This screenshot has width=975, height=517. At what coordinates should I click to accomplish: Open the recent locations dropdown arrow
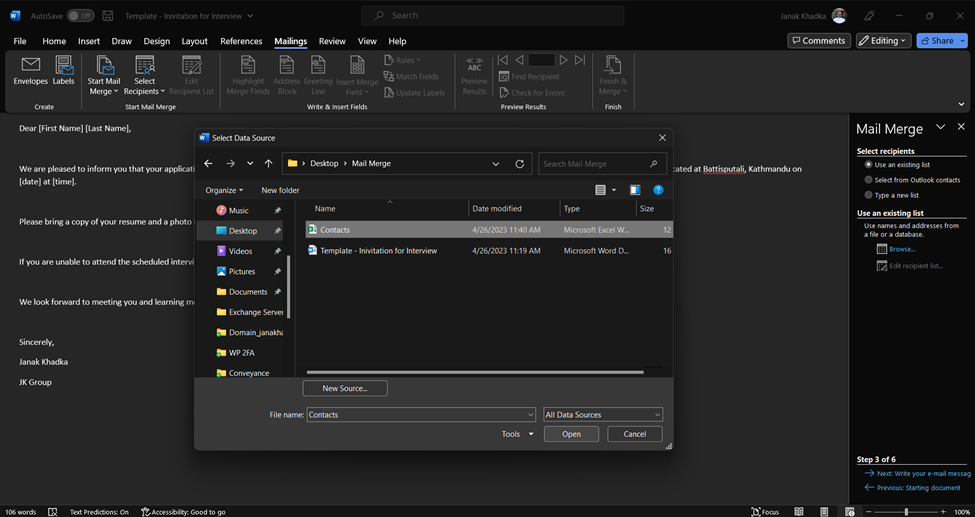coord(250,164)
